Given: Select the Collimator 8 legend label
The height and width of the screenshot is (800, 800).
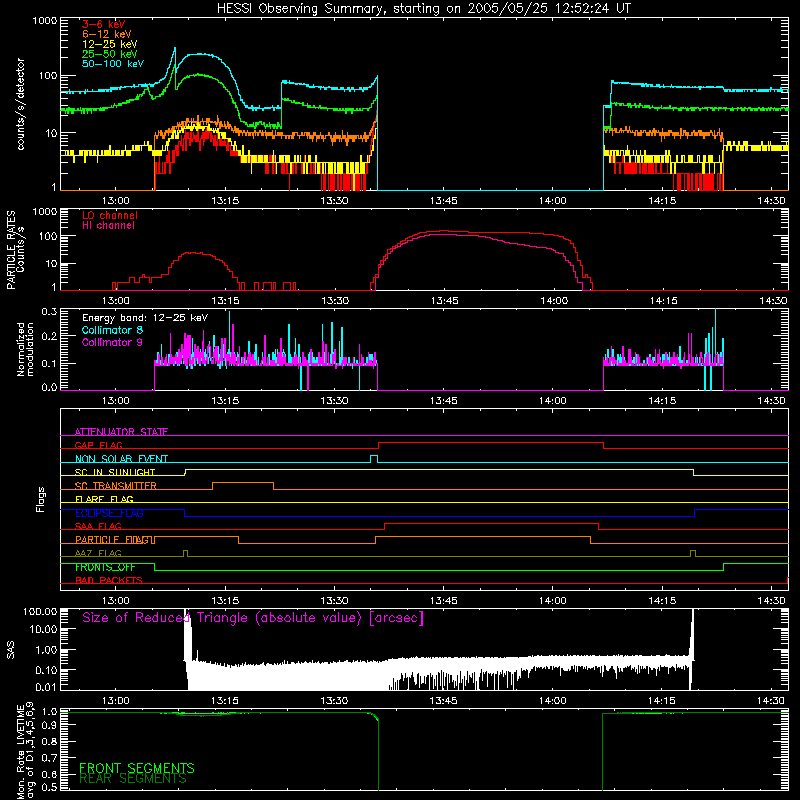Looking at the screenshot, I should (x=112, y=330).
